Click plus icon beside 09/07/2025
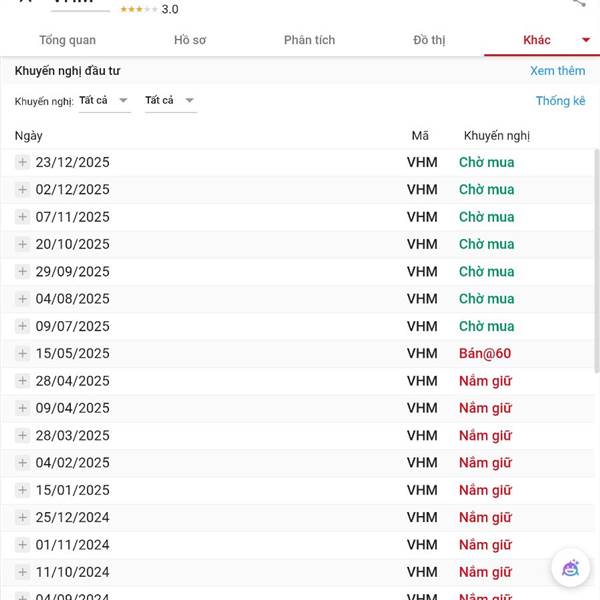The width and height of the screenshot is (600, 600). pyautogui.click(x=23, y=326)
